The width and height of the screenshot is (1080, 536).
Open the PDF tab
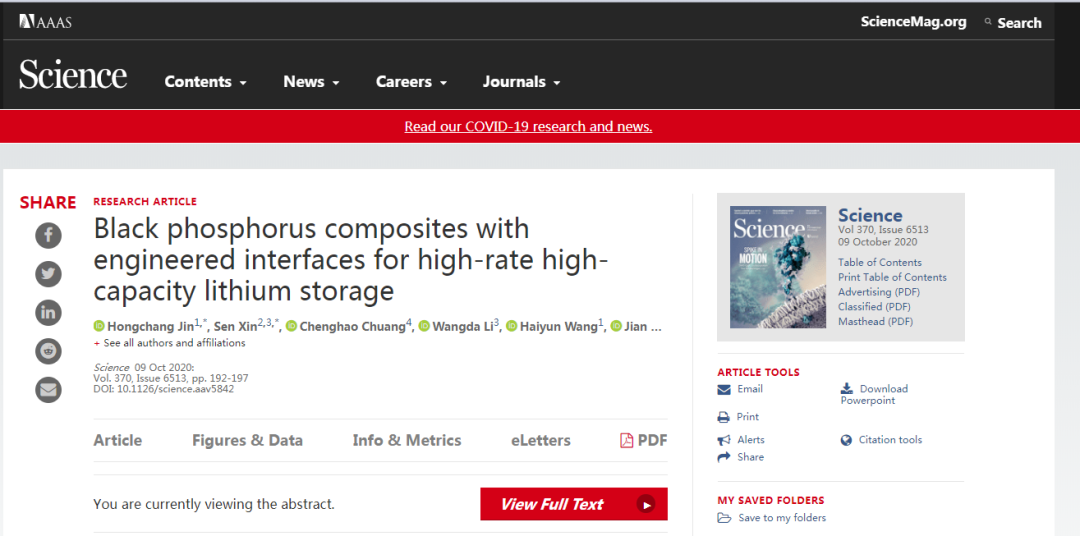[643, 440]
